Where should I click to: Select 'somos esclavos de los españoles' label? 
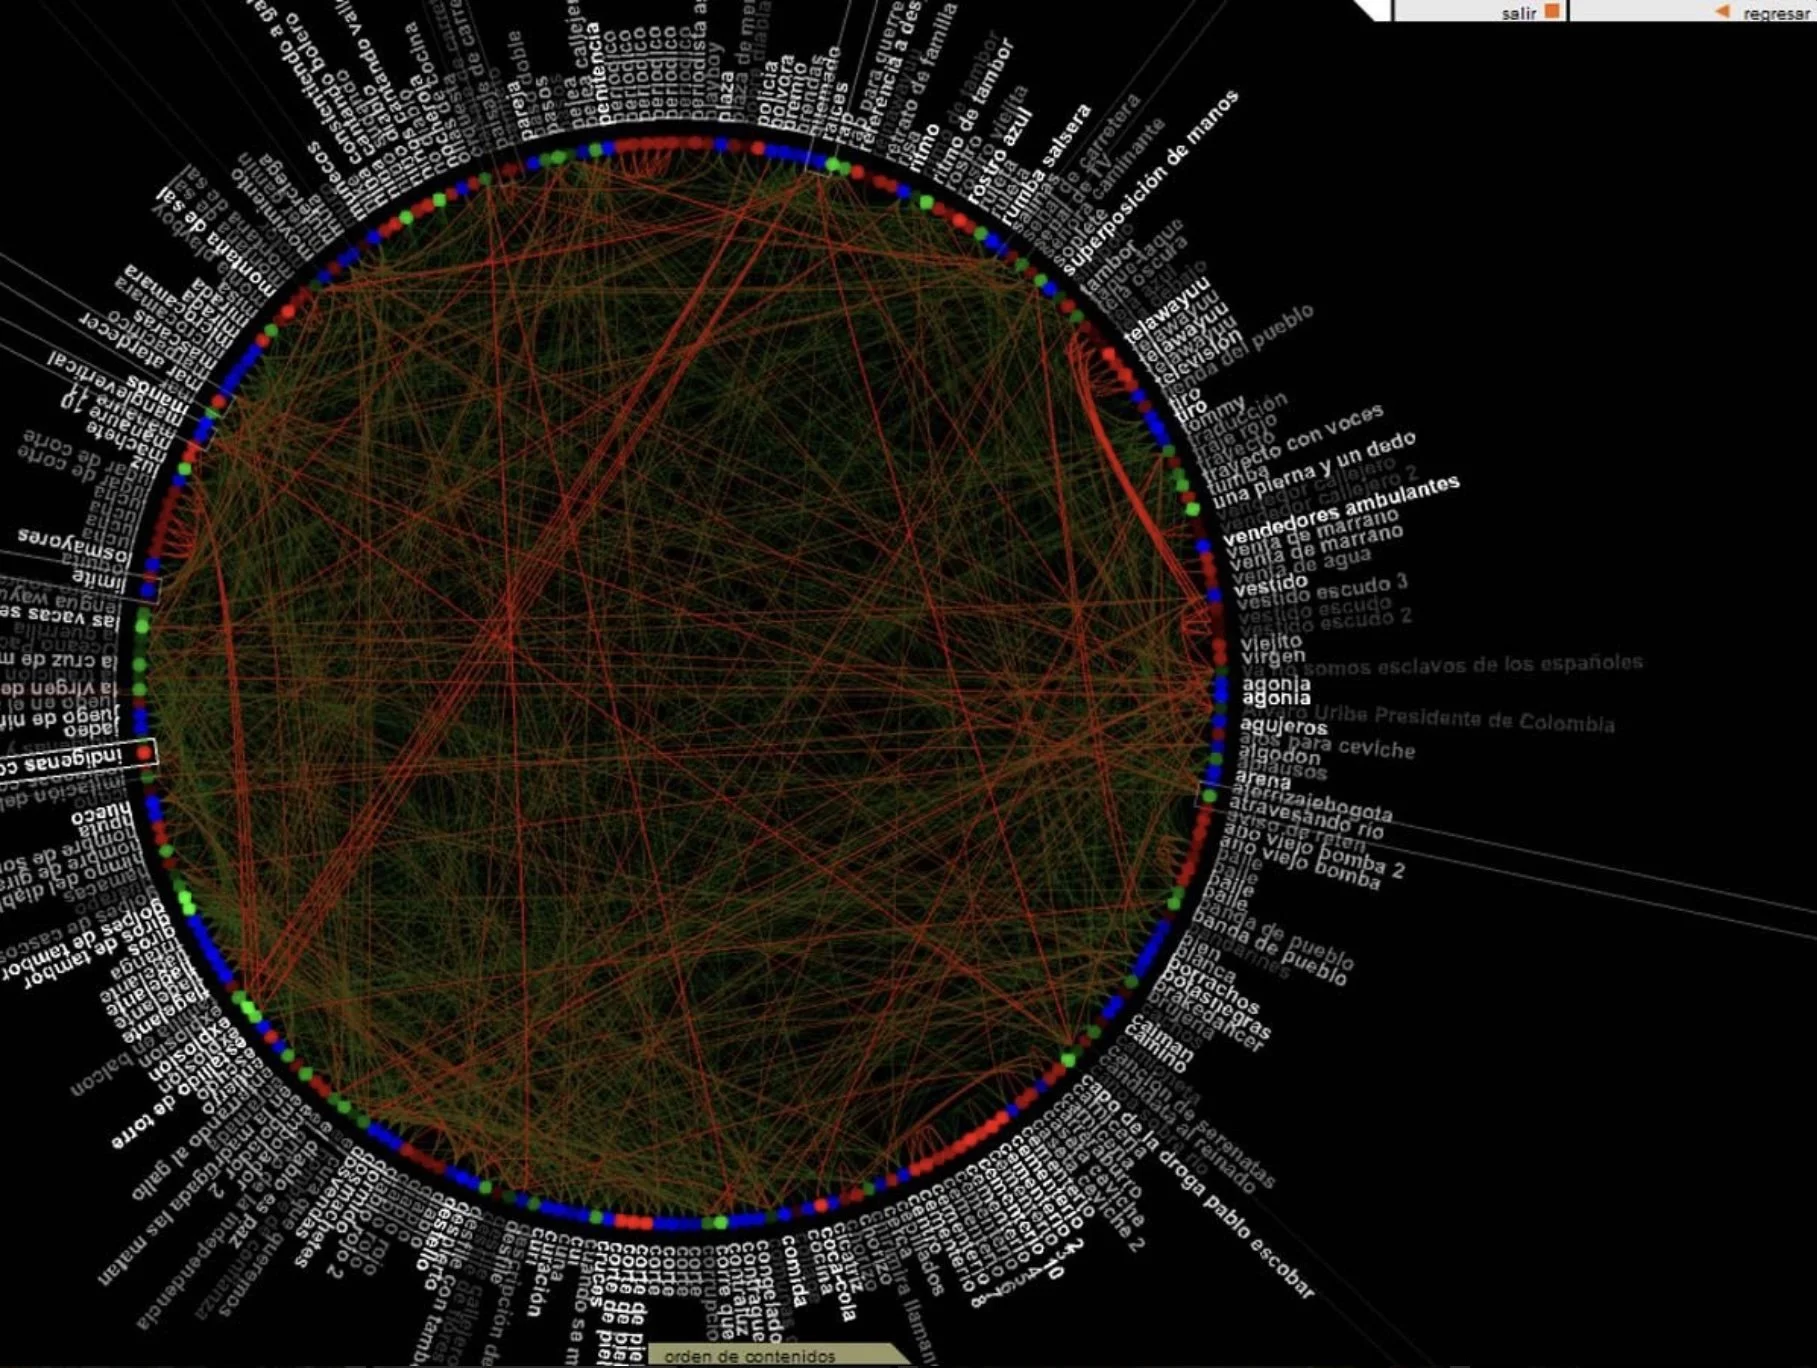click(x=1473, y=665)
